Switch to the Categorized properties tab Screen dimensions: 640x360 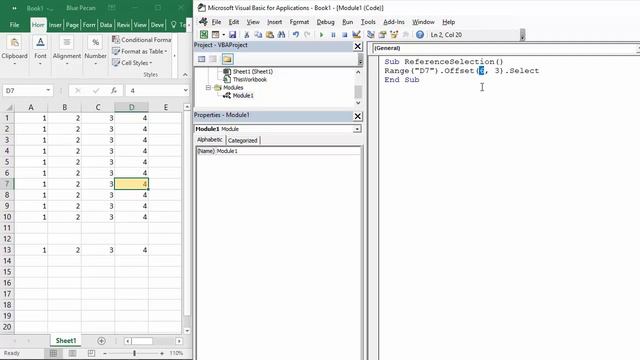tap(243, 140)
